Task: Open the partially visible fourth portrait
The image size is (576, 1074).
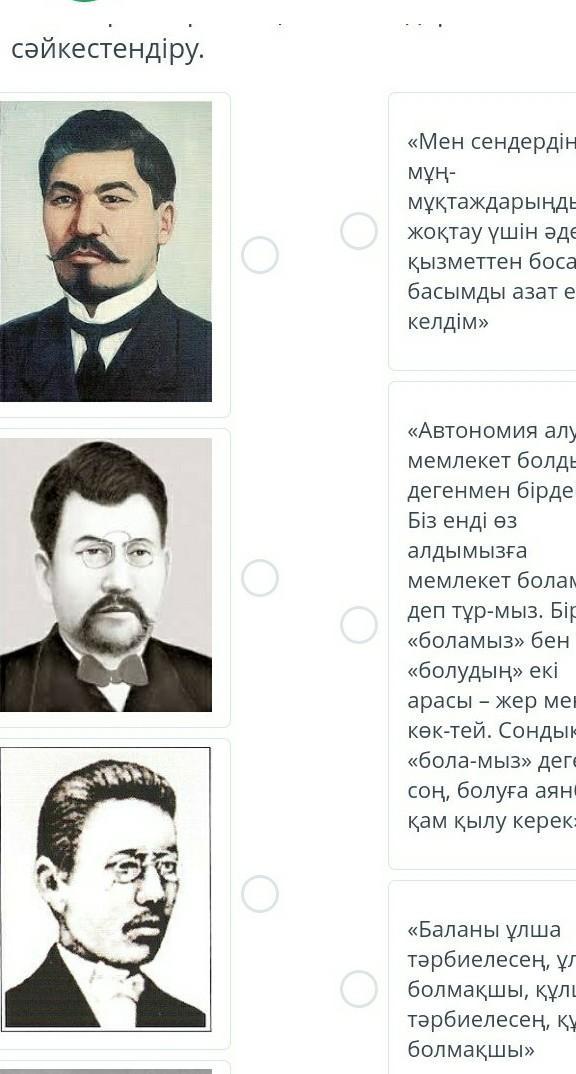Action: (105, 1070)
